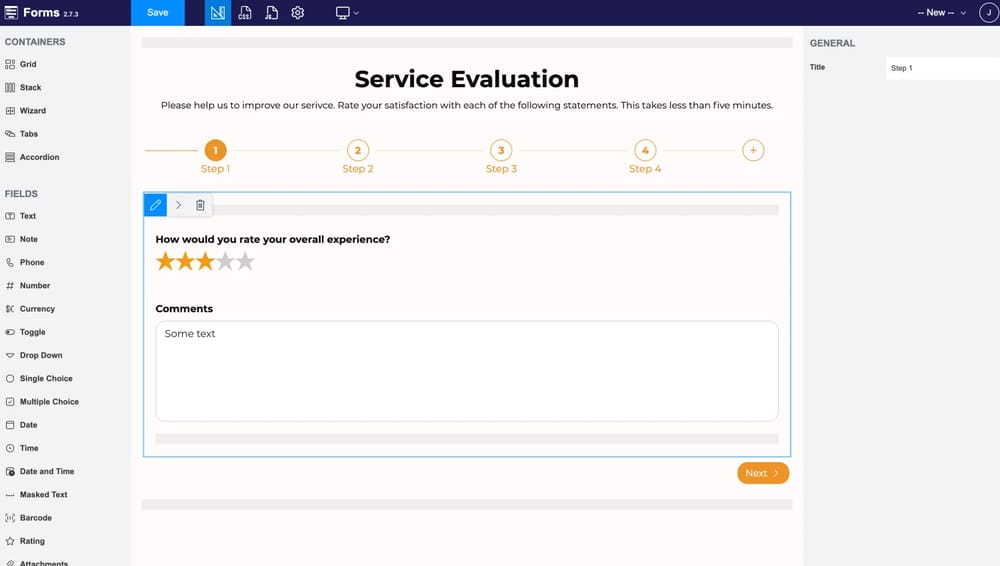The width and height of the screenshot is (1000, 566).
Task: Add the Toggle field from sidebar
Action: pos(32,332)
